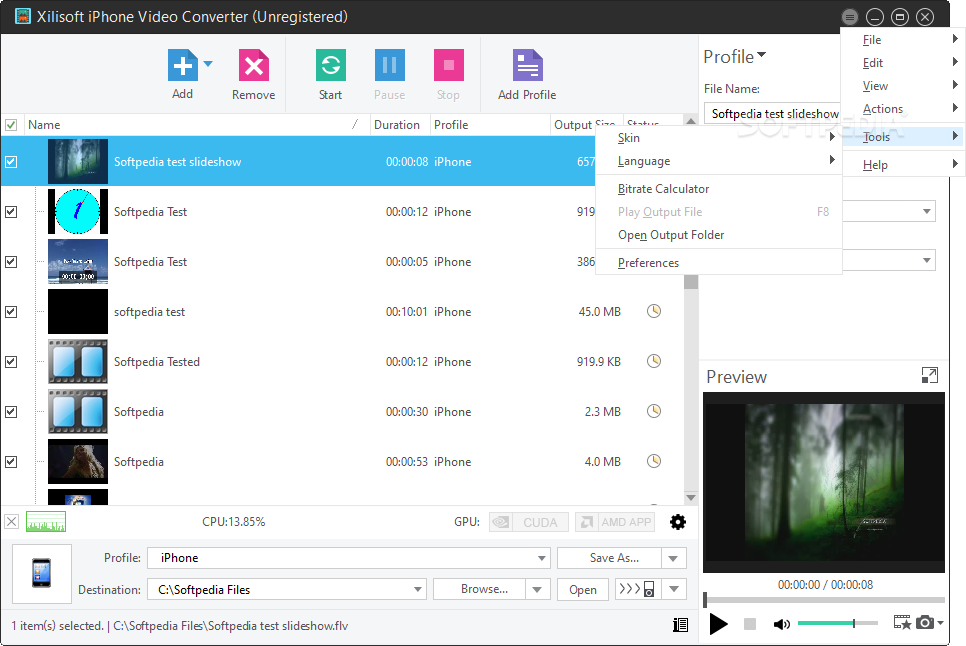Choose Open Output Folder

click(x=718, y=235)
